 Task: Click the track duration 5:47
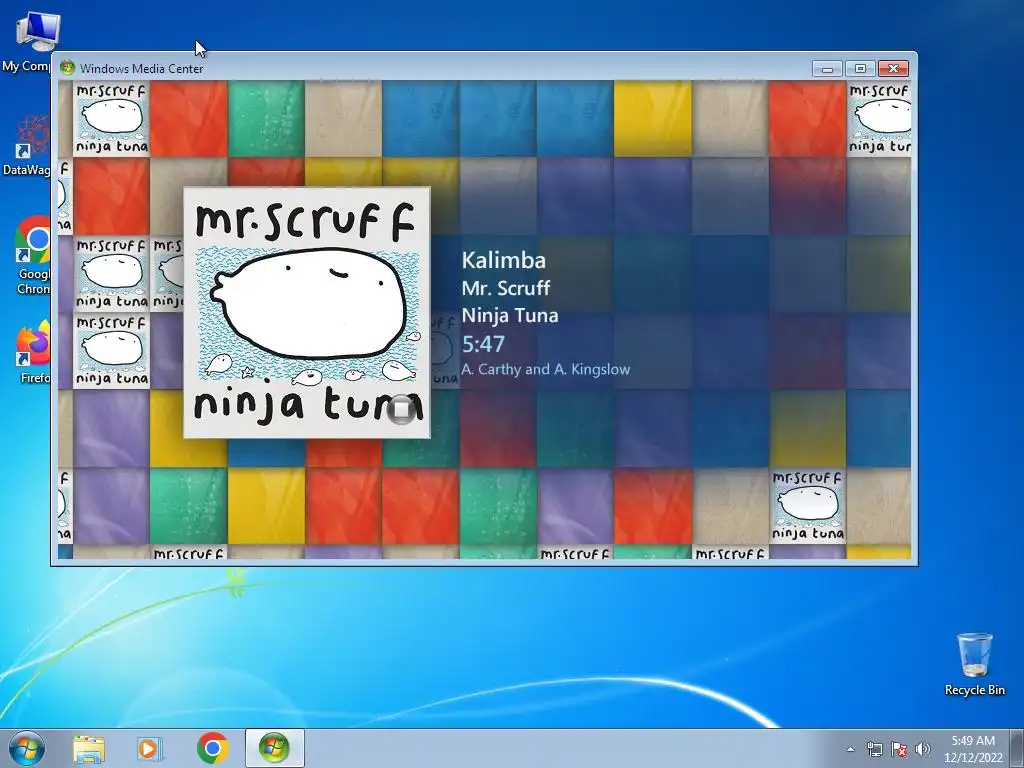[483, 344]
